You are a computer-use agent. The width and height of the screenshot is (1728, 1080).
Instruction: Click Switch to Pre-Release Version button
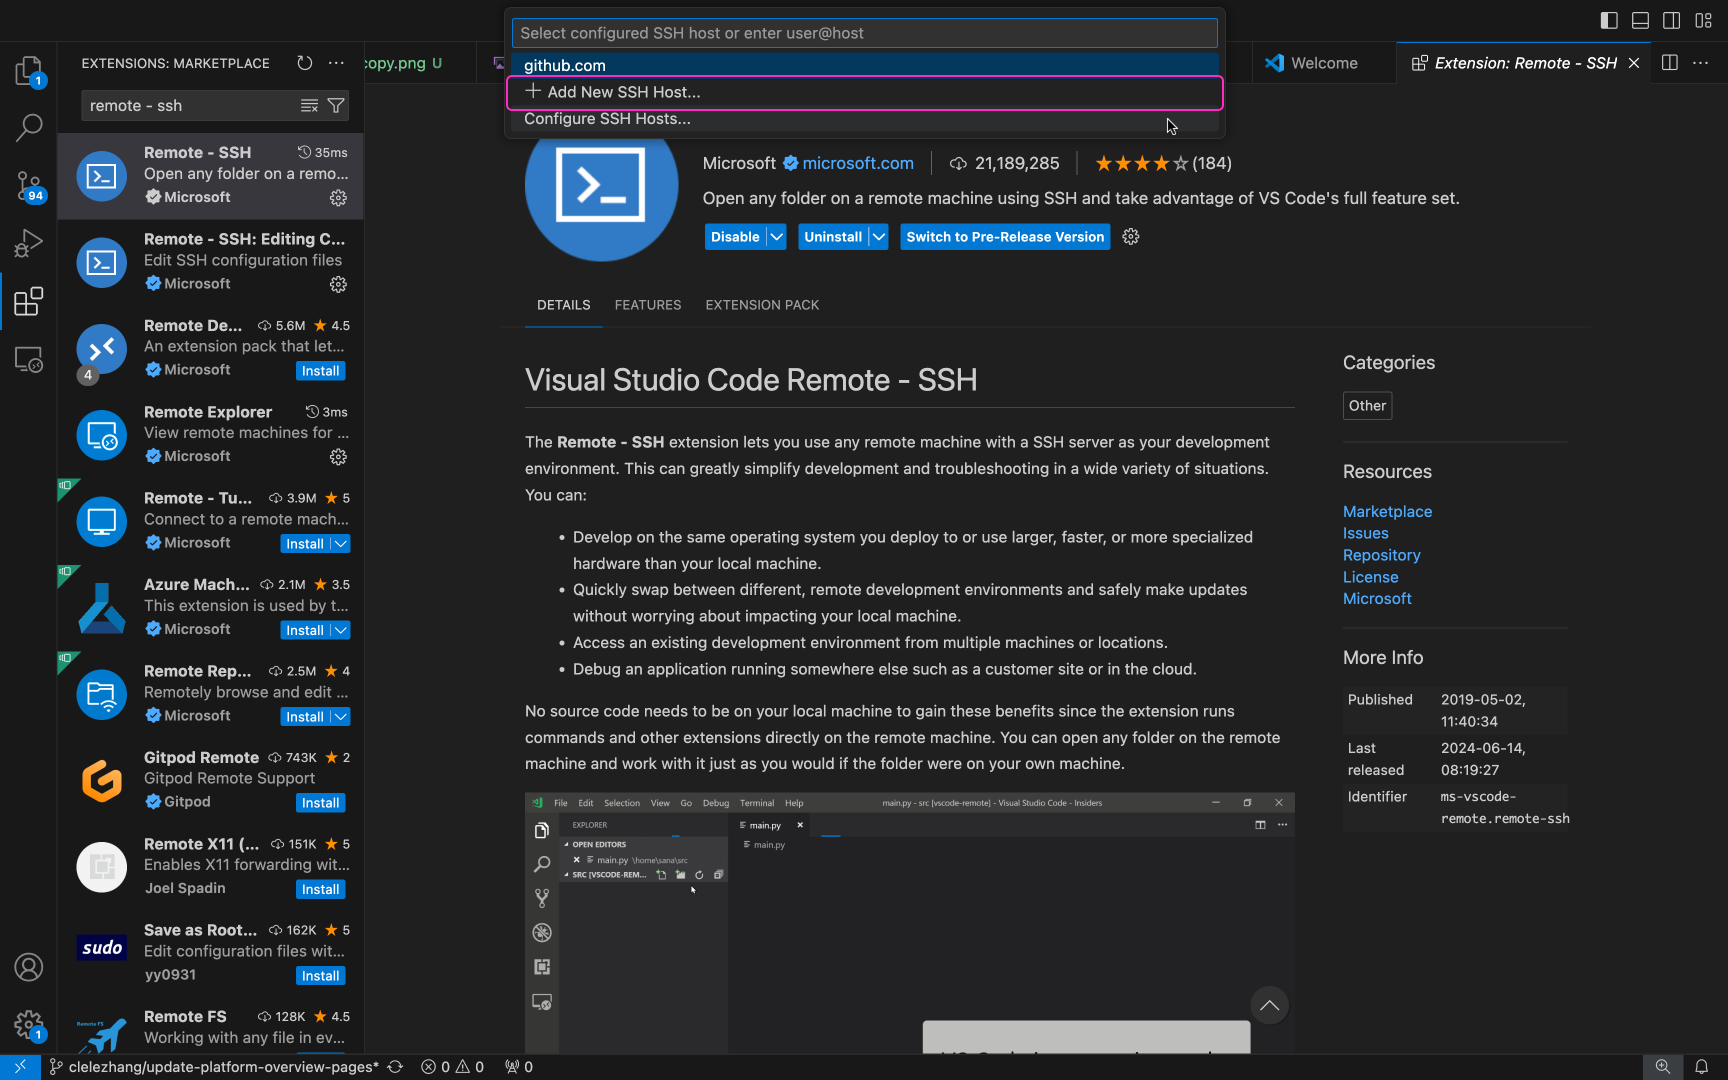click(1004, 237)
